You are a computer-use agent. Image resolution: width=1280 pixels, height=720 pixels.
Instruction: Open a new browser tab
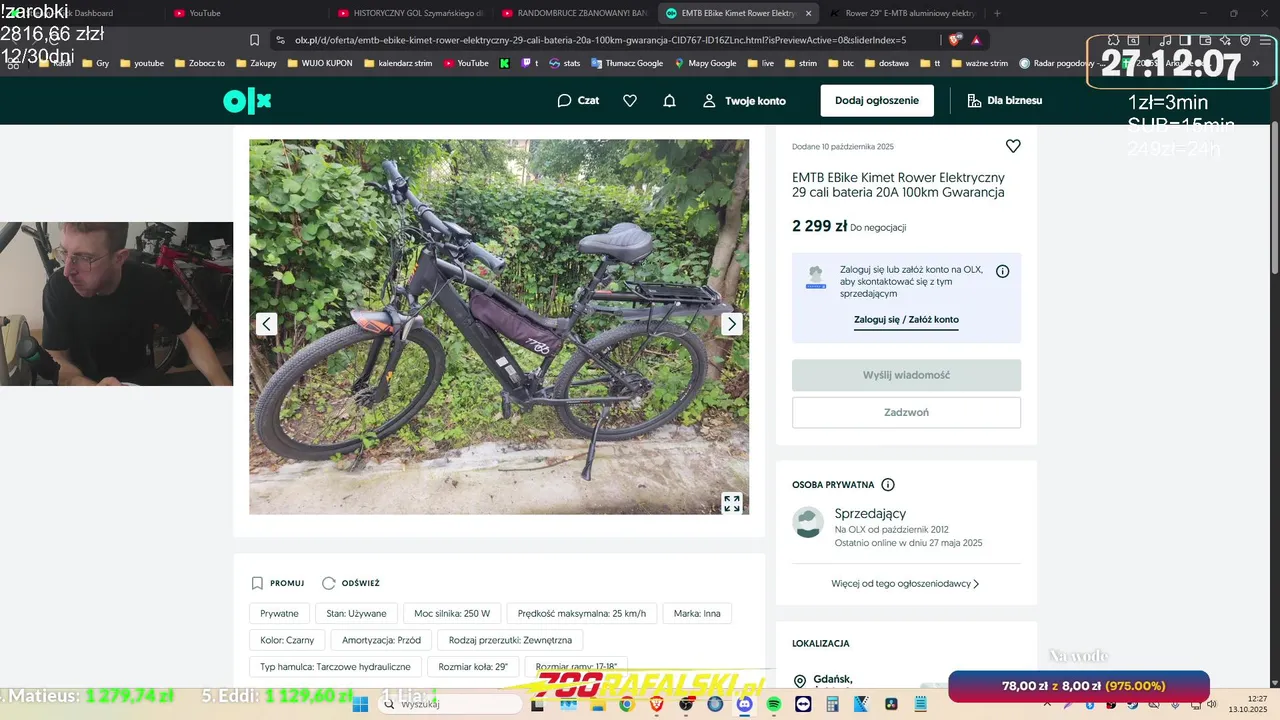[997, 13]
